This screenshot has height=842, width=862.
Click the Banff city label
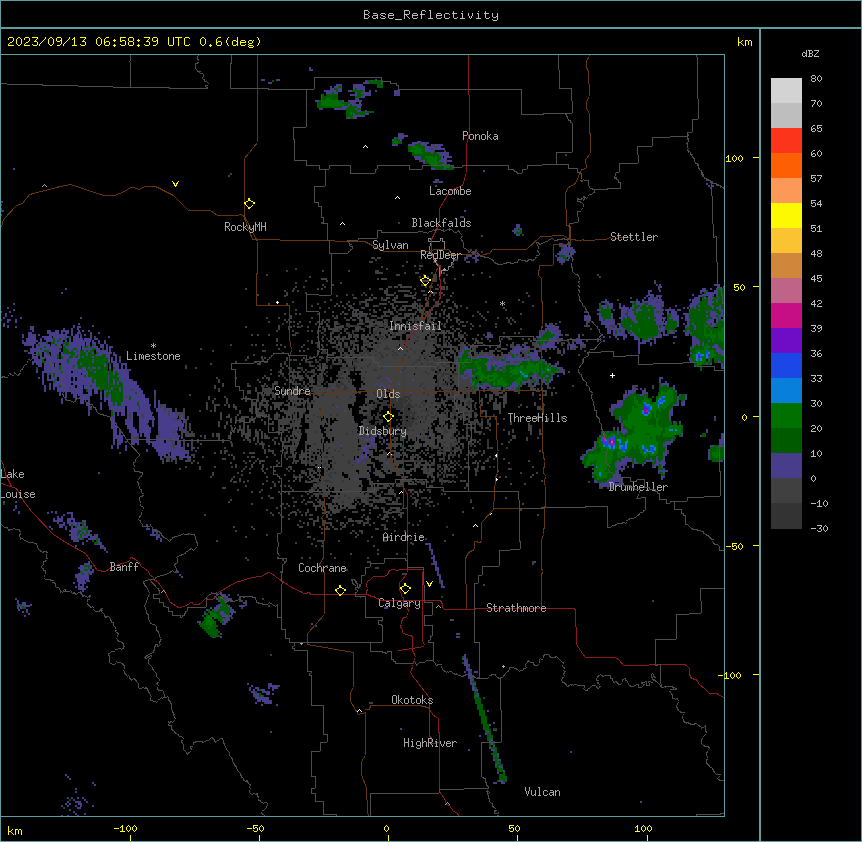click(x=124, y=567)
